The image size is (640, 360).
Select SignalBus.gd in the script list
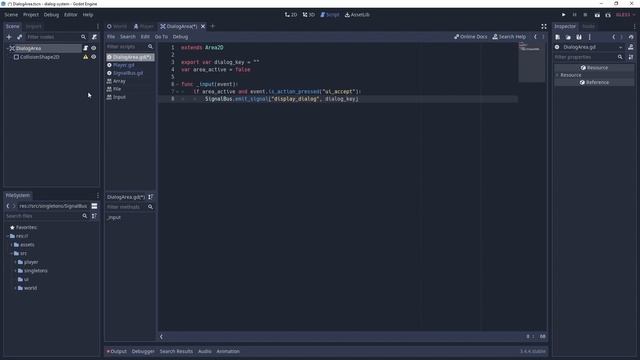point(128,73)
